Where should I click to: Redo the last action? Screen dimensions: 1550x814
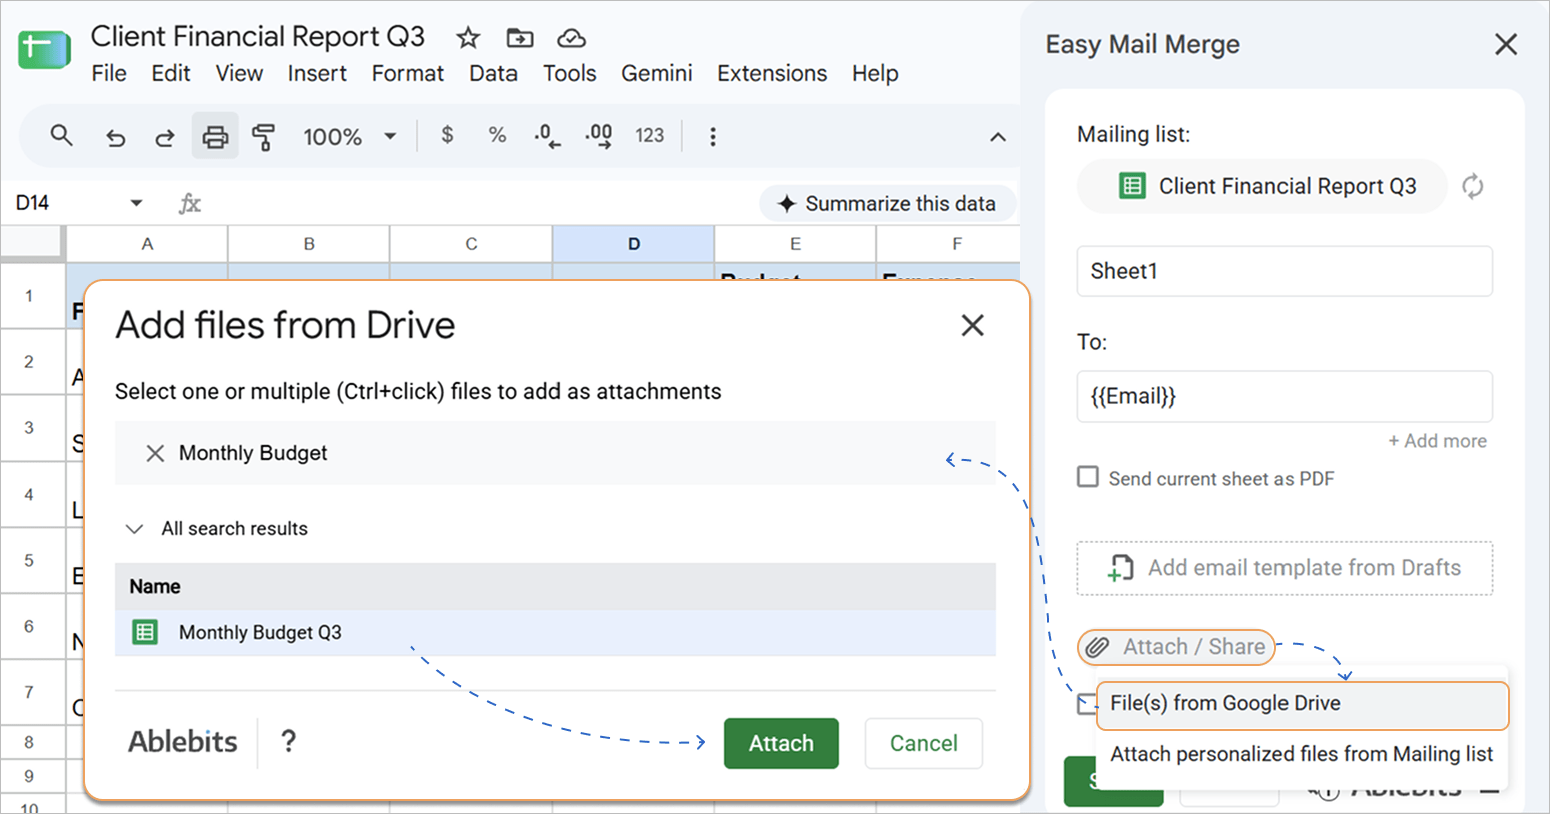click(164, 137)
